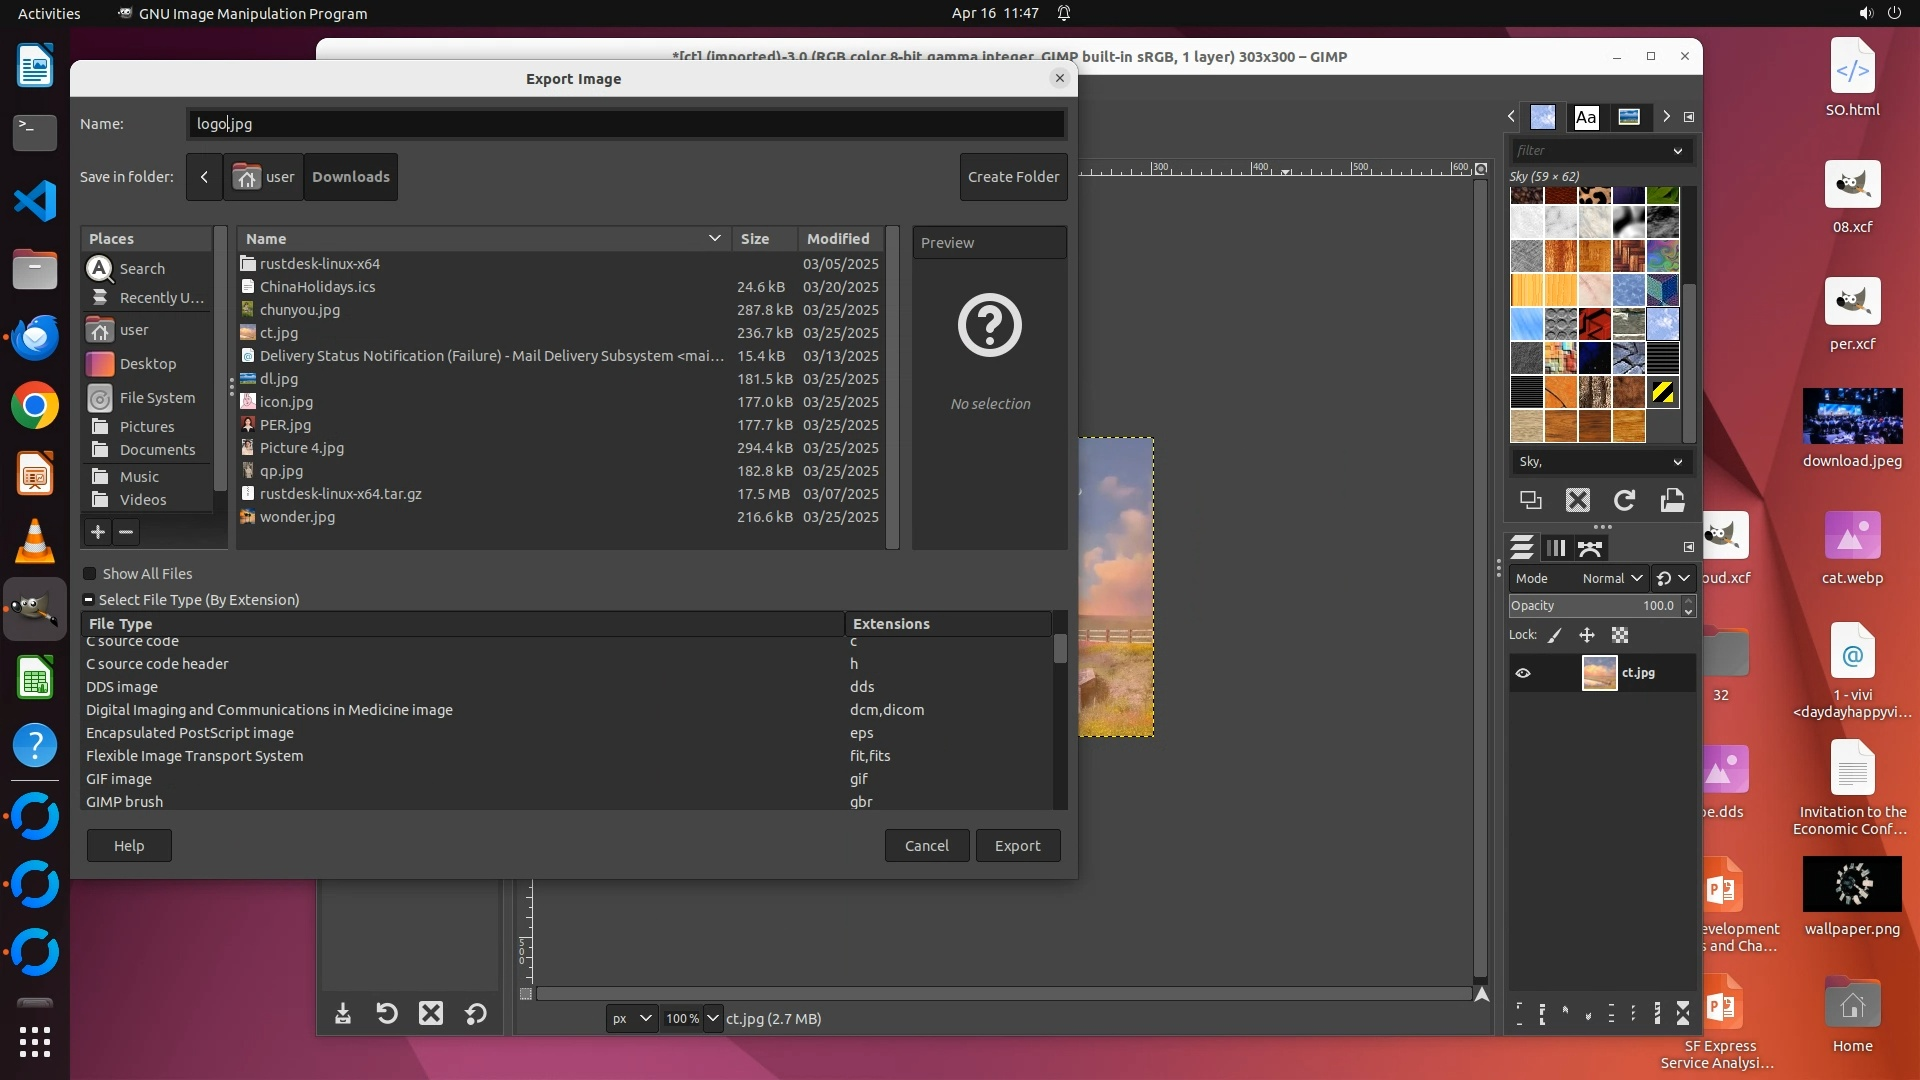Select GIF image file type row
The width and height of the screenshot is (1920, 1080).
click(119, 779)
